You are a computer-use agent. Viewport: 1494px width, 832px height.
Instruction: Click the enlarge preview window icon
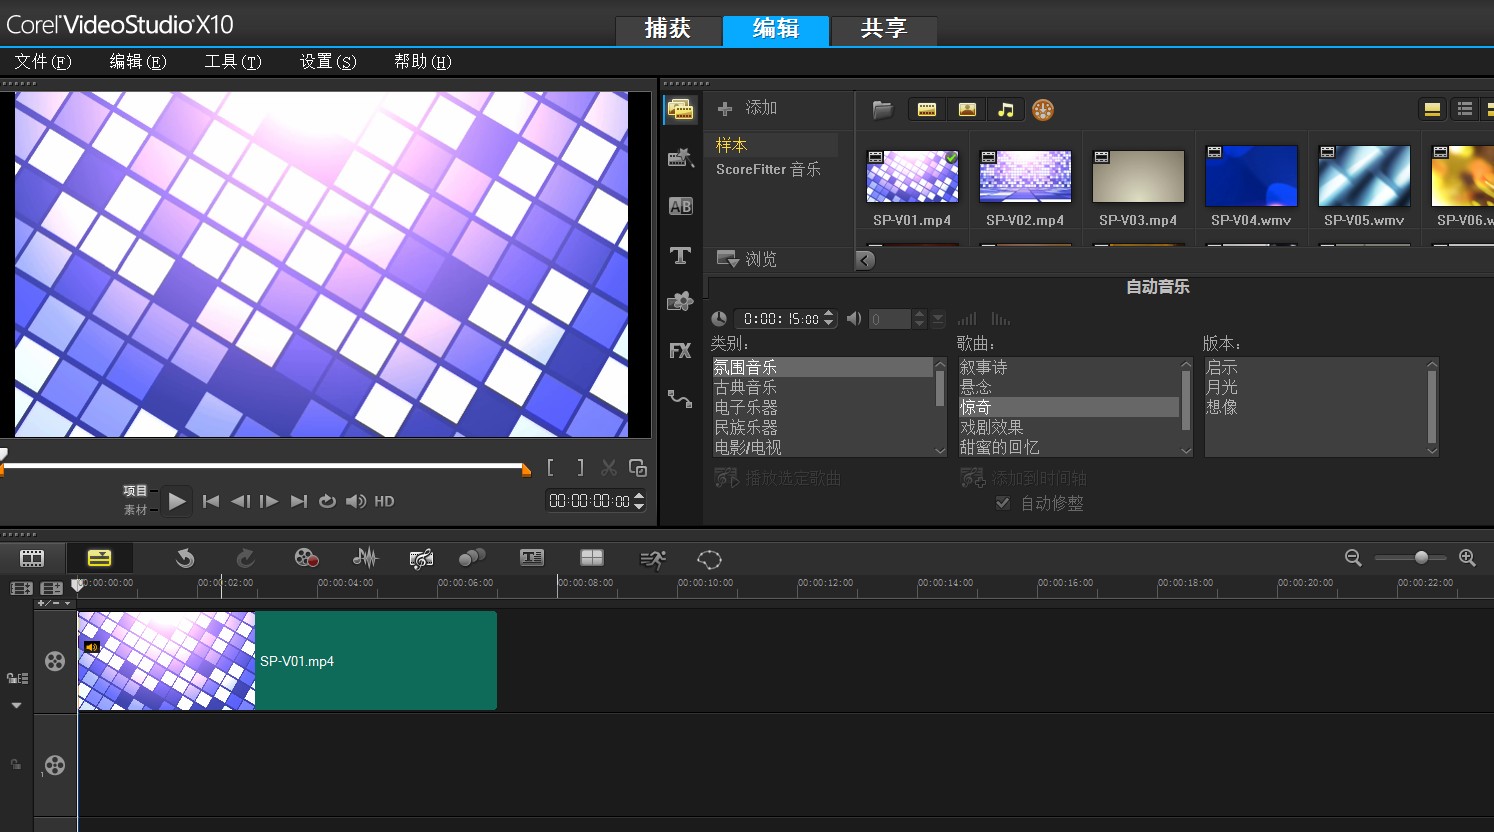(637, 467)
